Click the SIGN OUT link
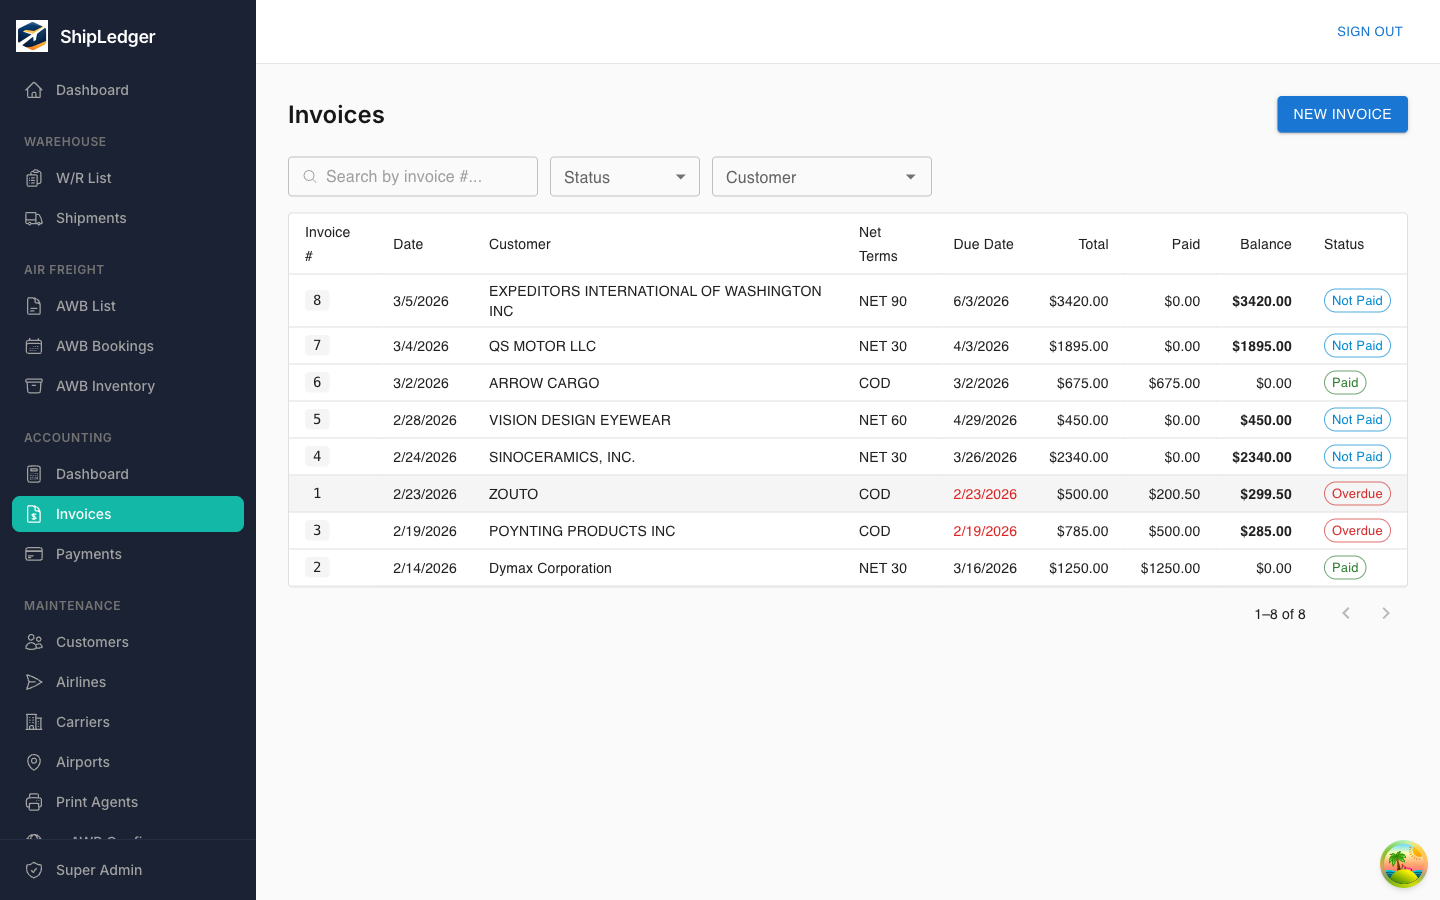This screenshot has width=1440, height=900. tap(1370, 32)
